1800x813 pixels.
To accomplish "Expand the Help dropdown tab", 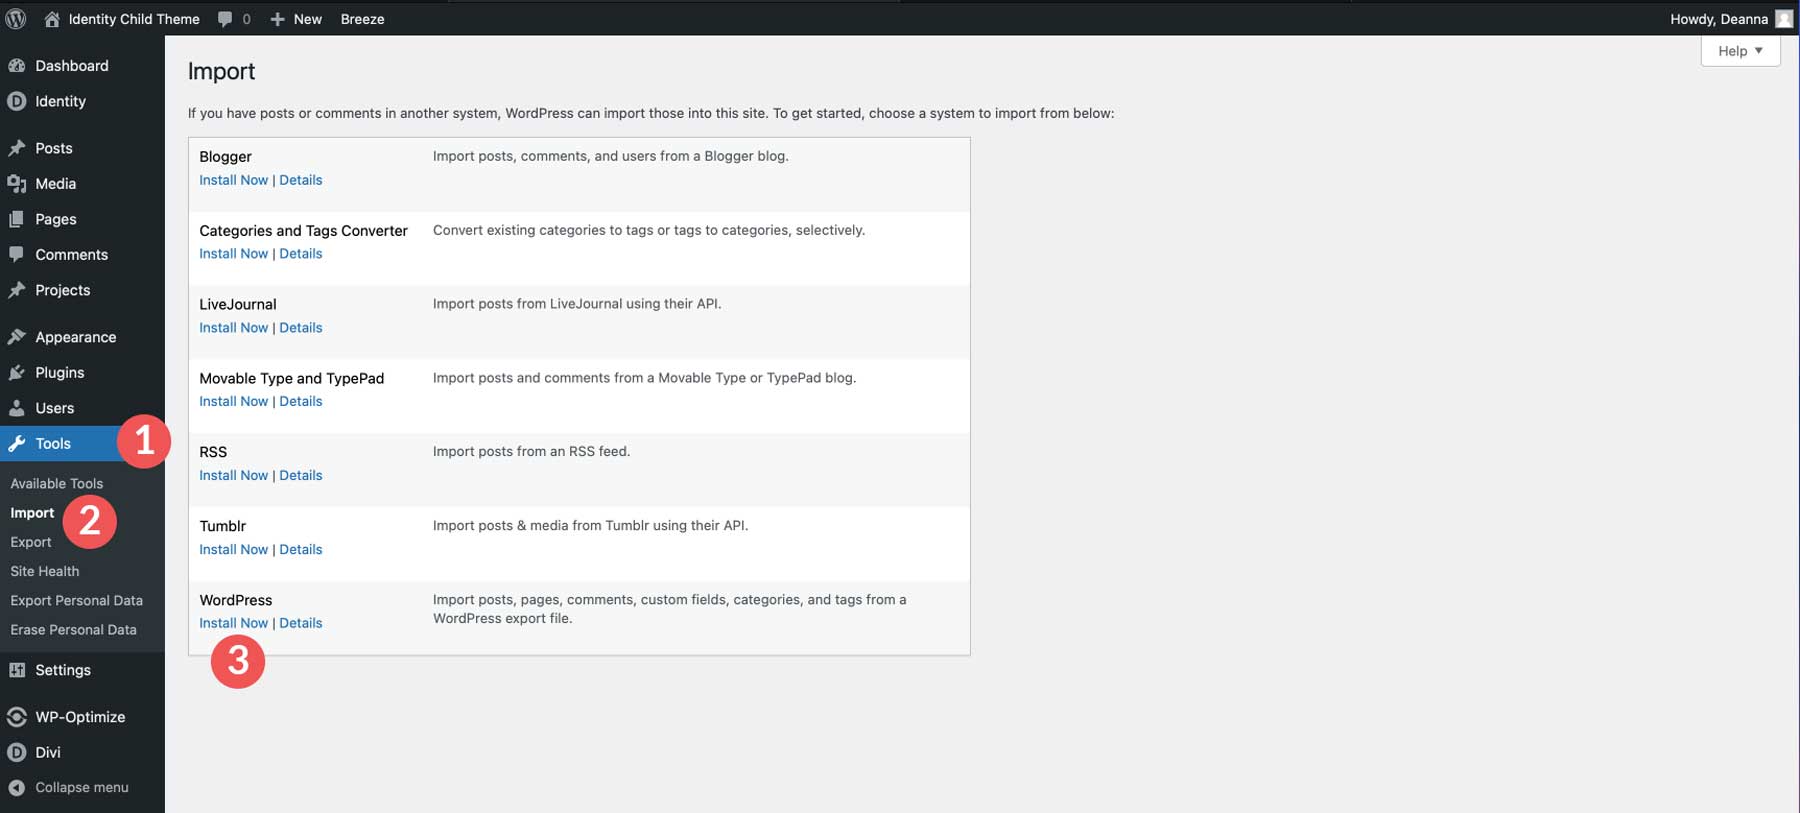I will pyautogui.click(x=1740, y=51).
